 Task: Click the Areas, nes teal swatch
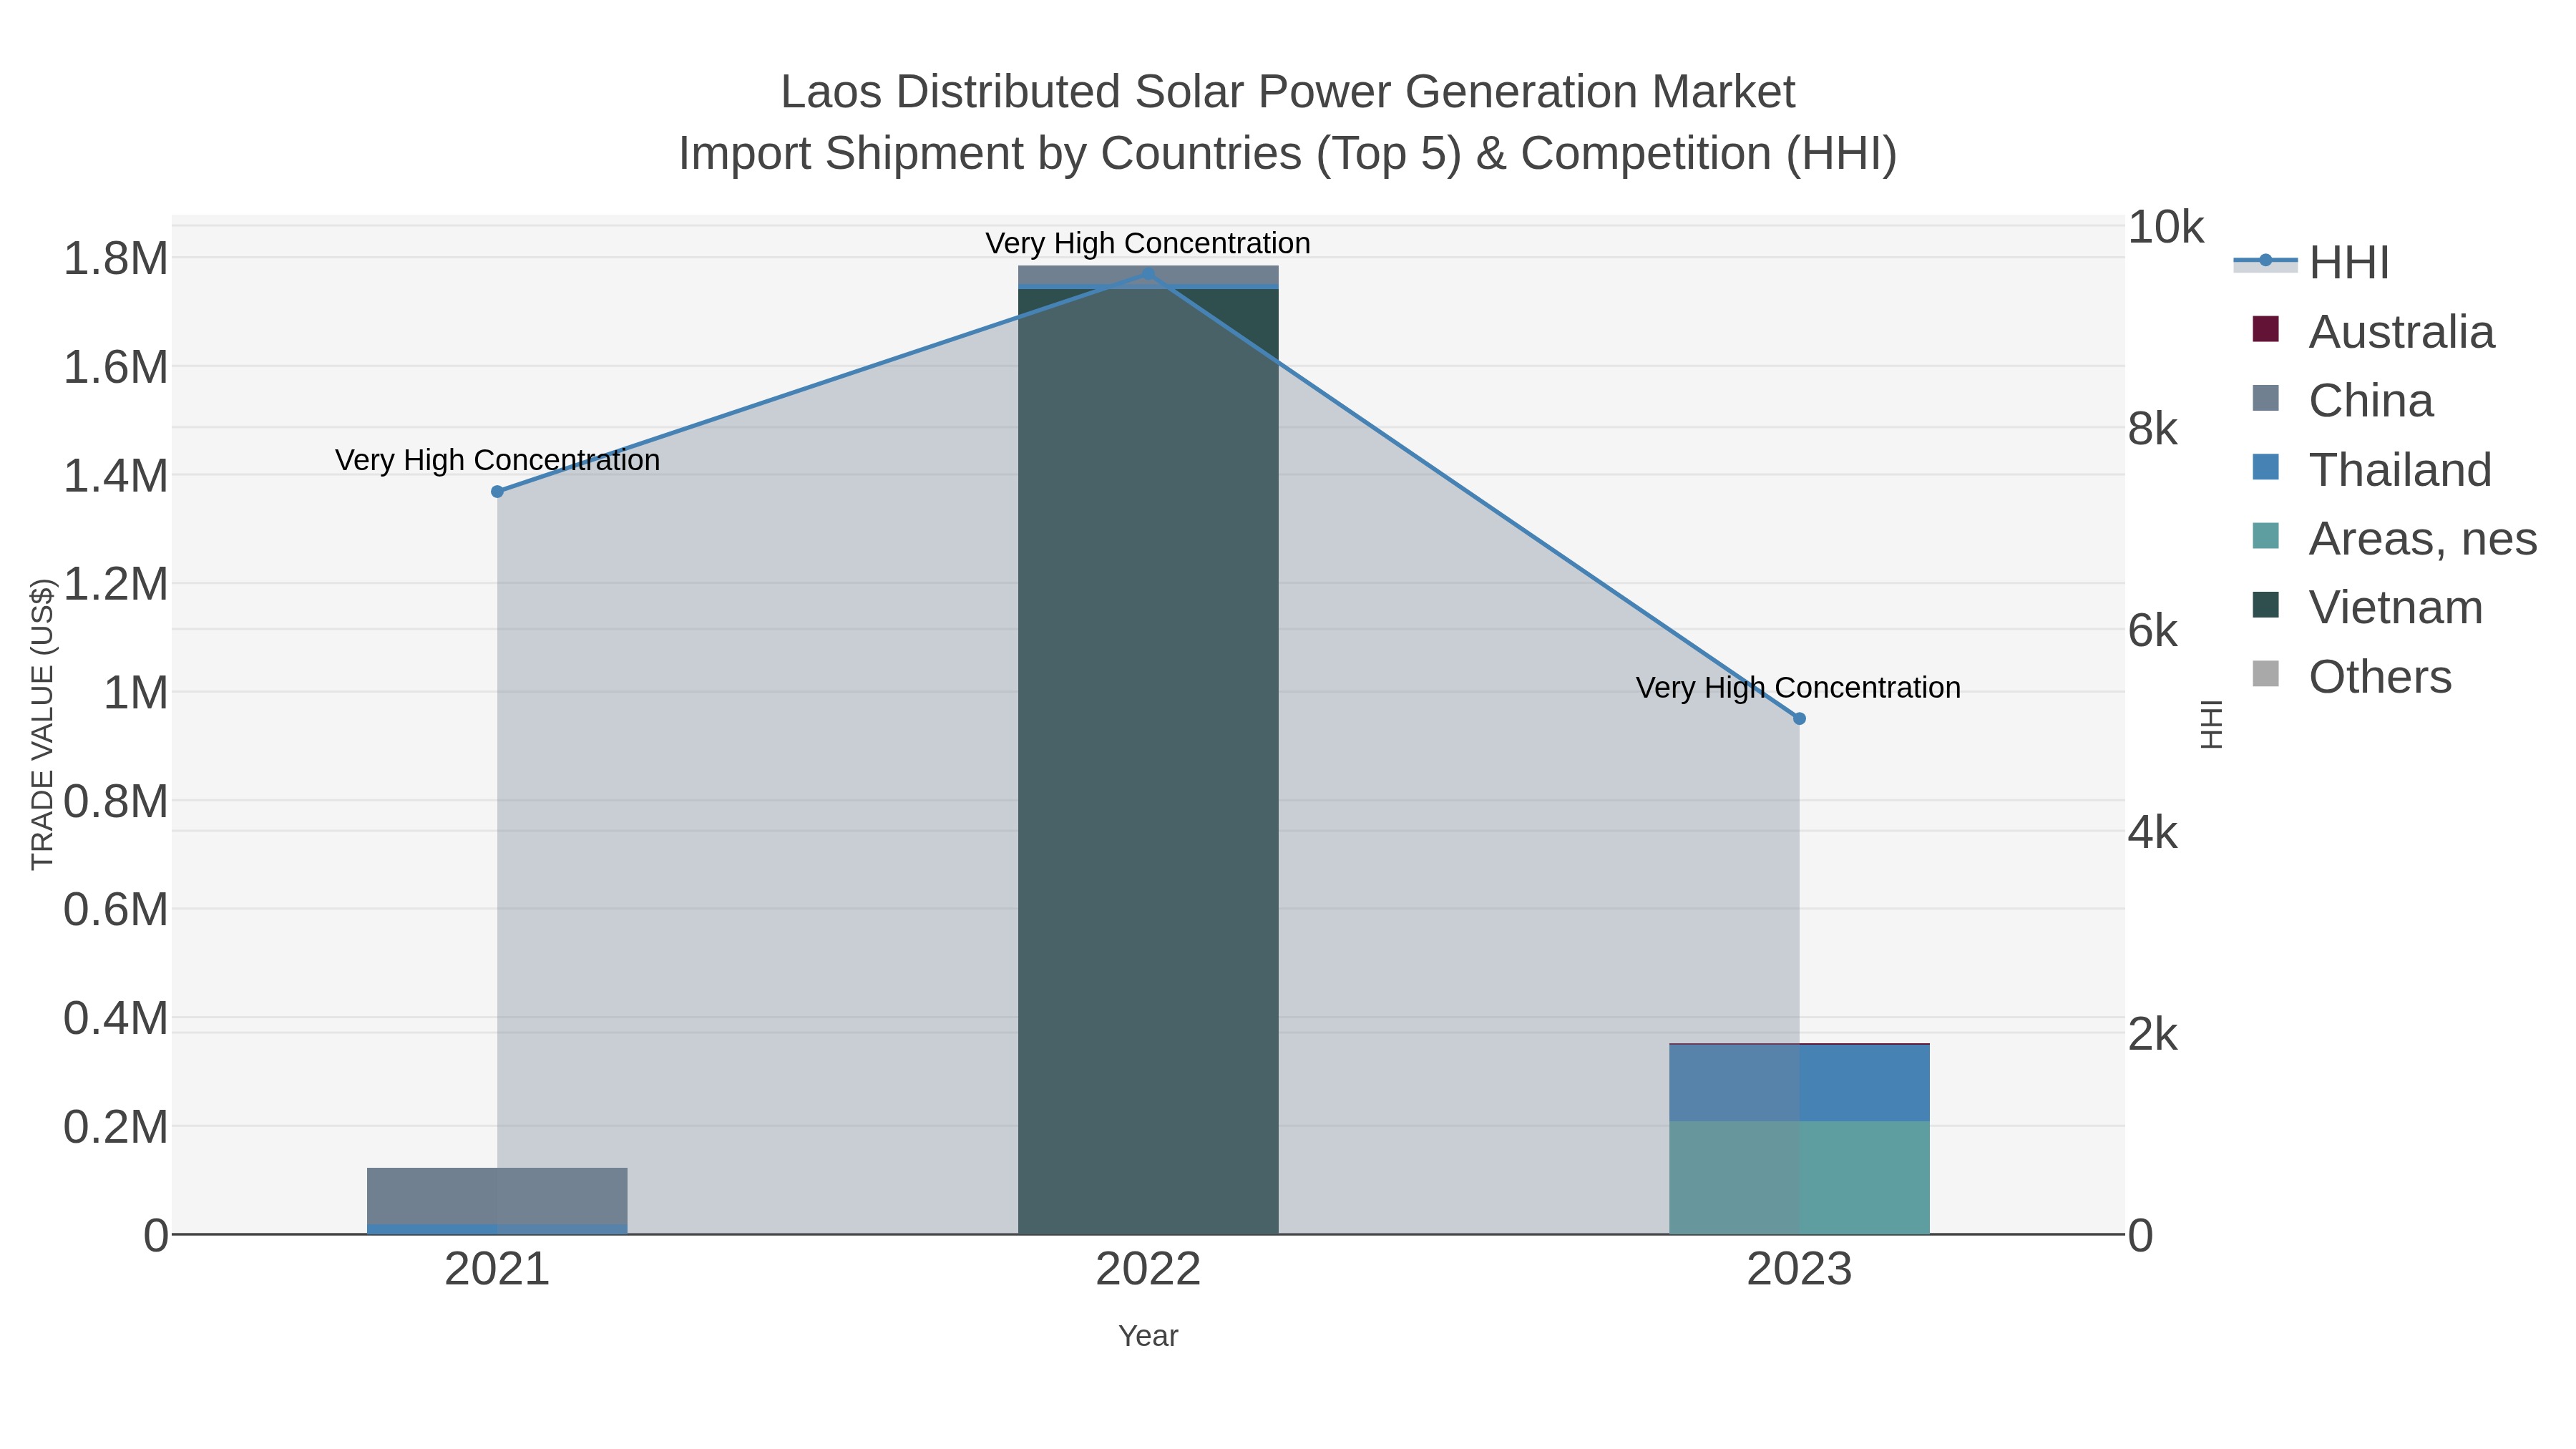[2265, 536]
